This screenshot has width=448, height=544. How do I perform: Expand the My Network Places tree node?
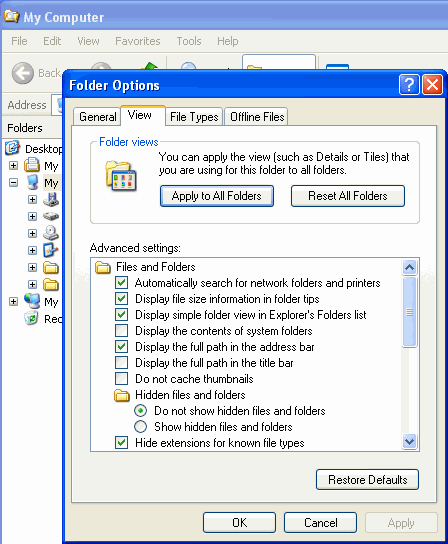click(x=14, y=301)
